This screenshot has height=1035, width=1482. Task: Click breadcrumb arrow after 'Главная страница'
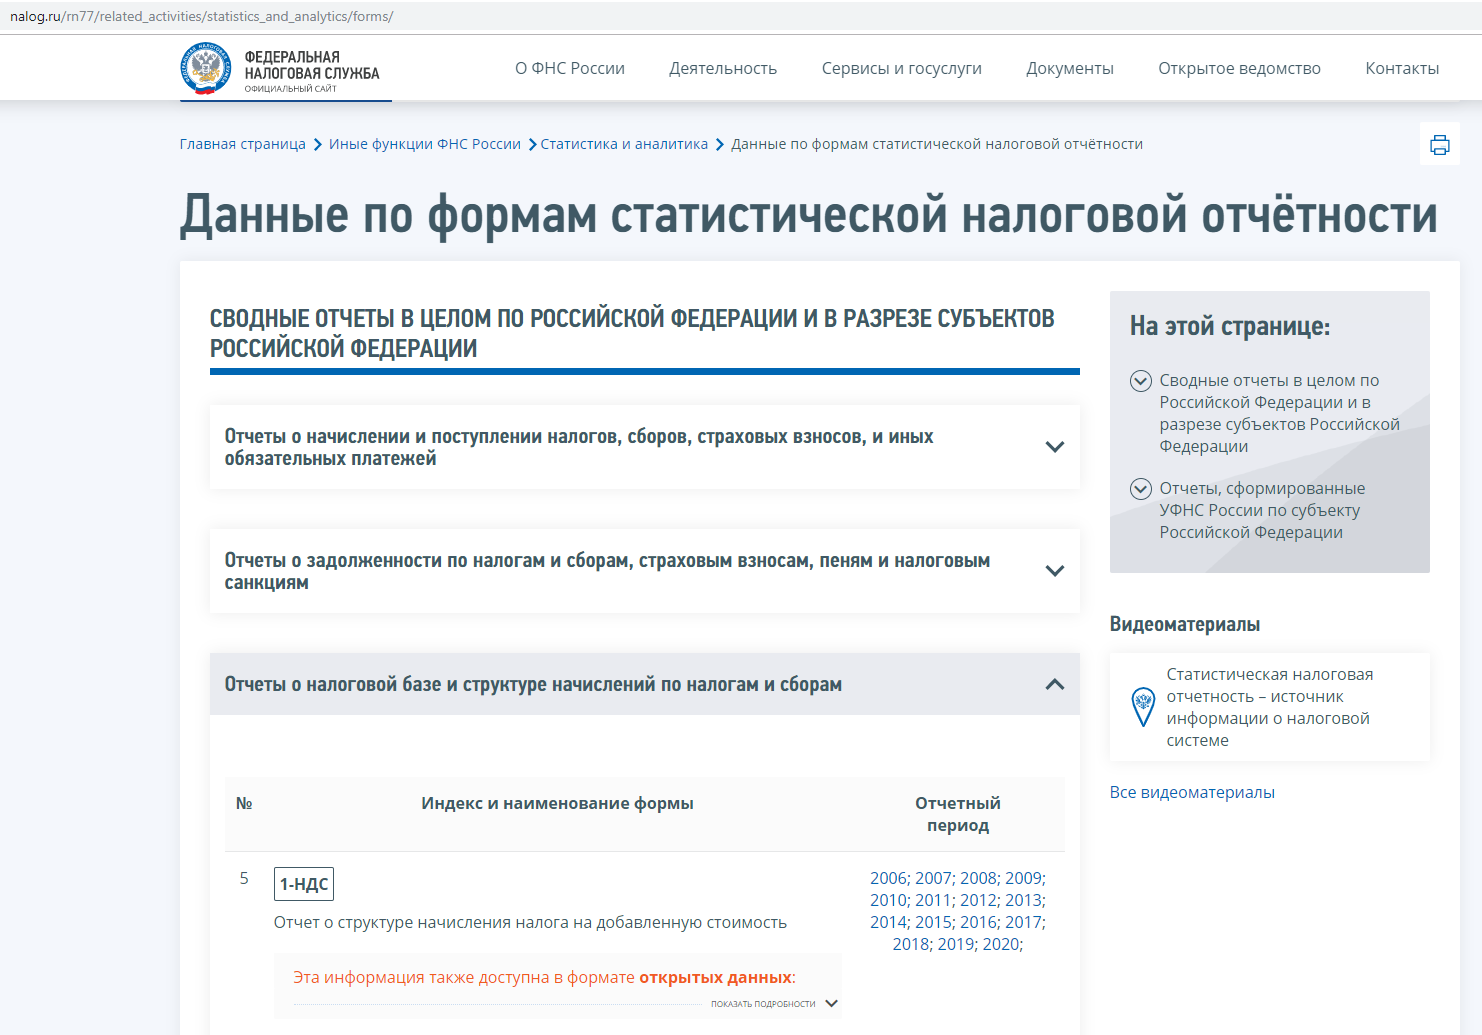pos(318,145)
